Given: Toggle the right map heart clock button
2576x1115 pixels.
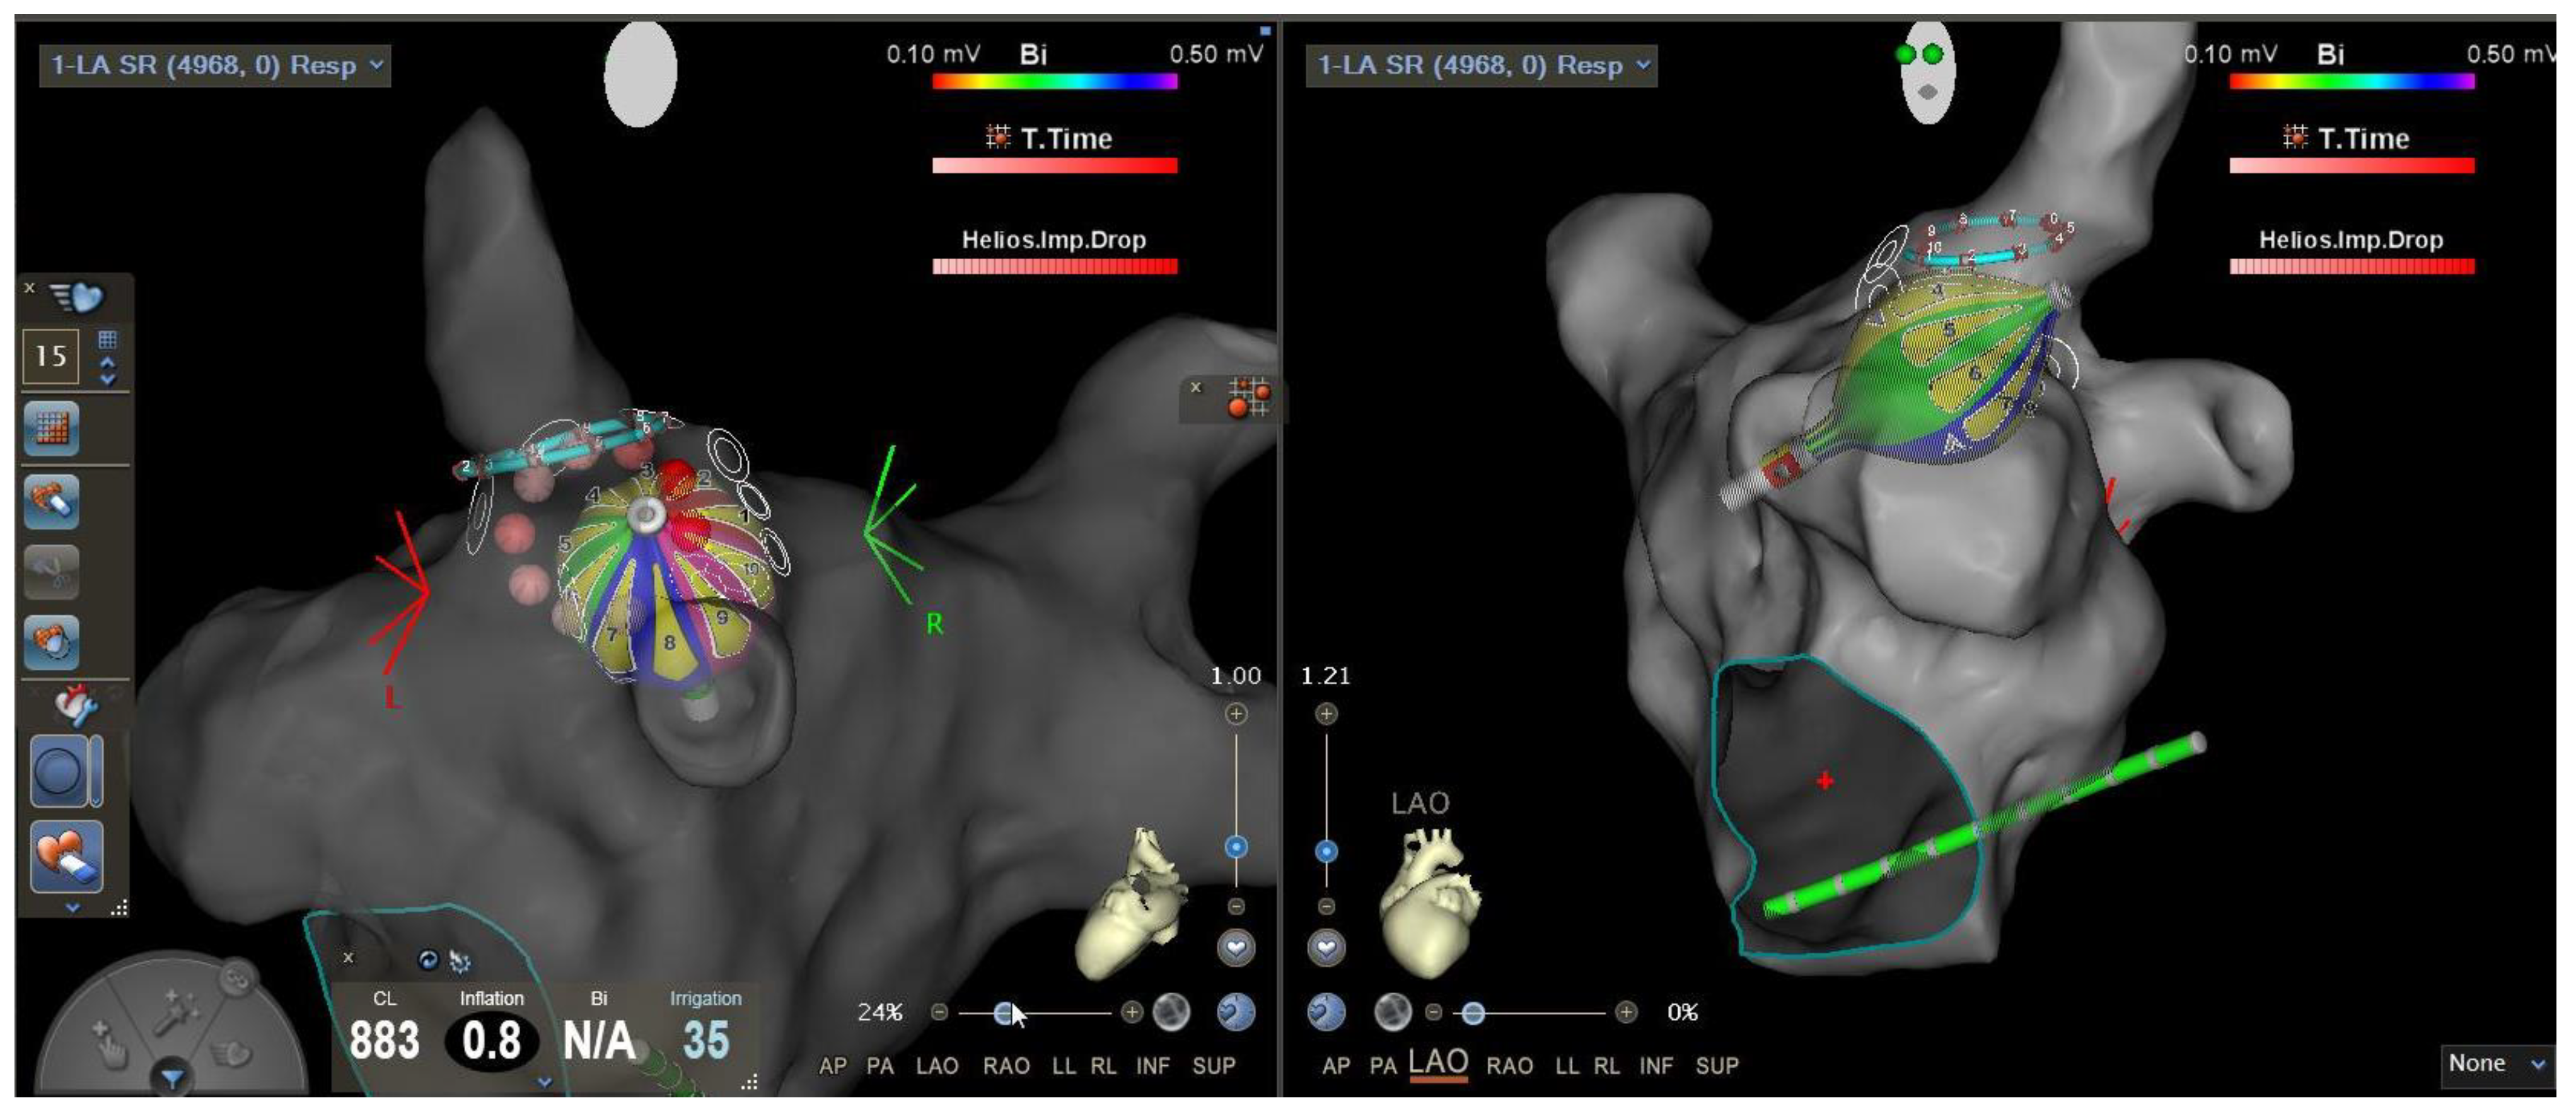Looking at the screenshot, I should point(1326,1013).
